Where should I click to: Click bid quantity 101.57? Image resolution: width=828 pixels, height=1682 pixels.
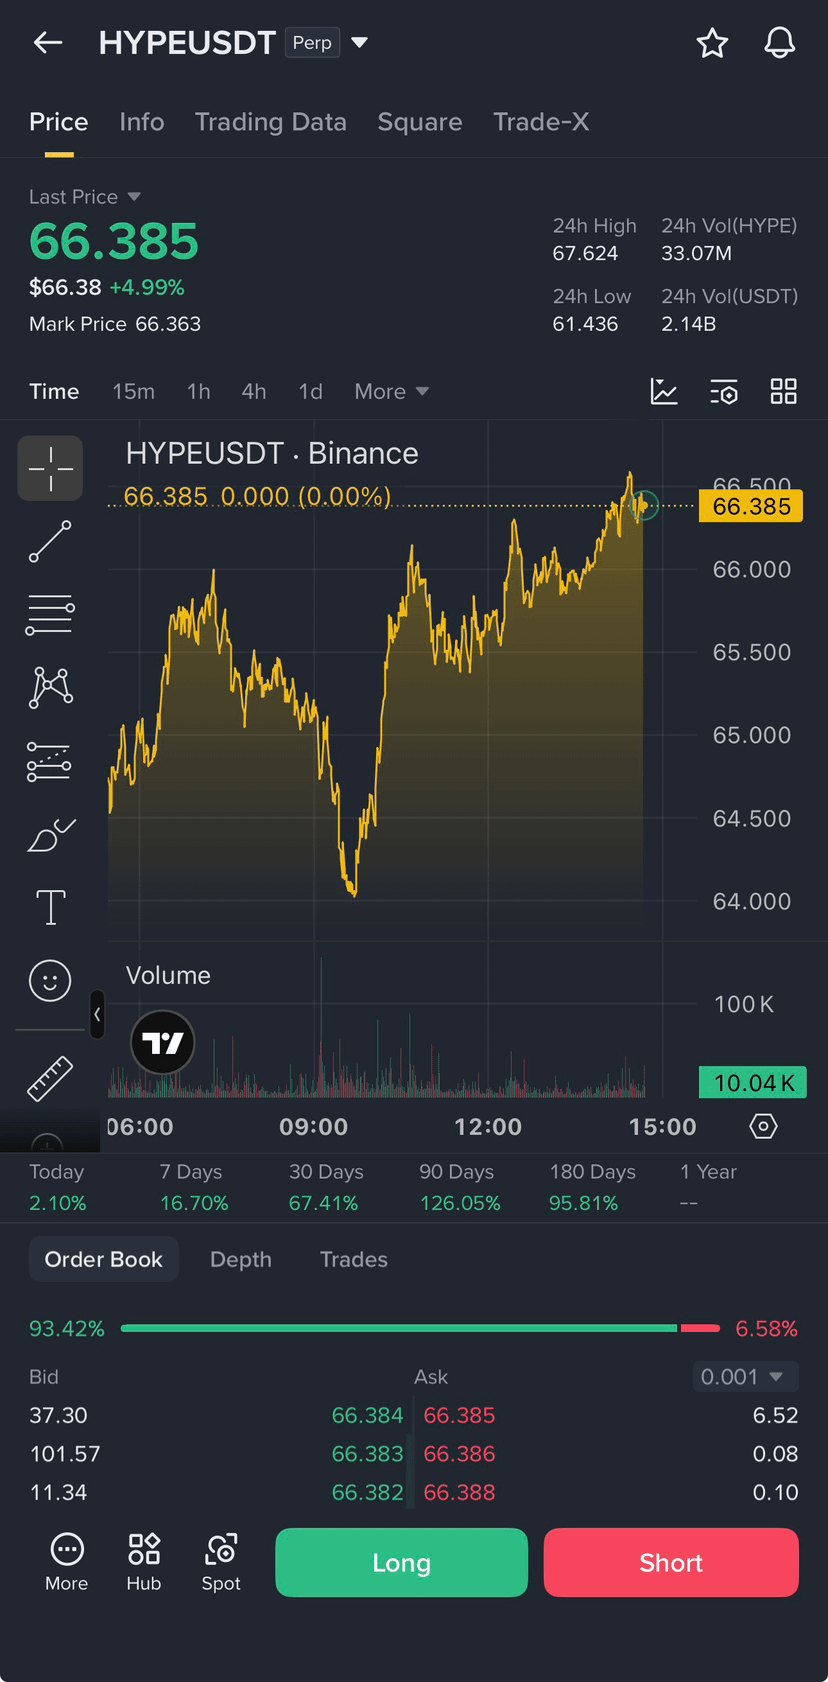65,1454
